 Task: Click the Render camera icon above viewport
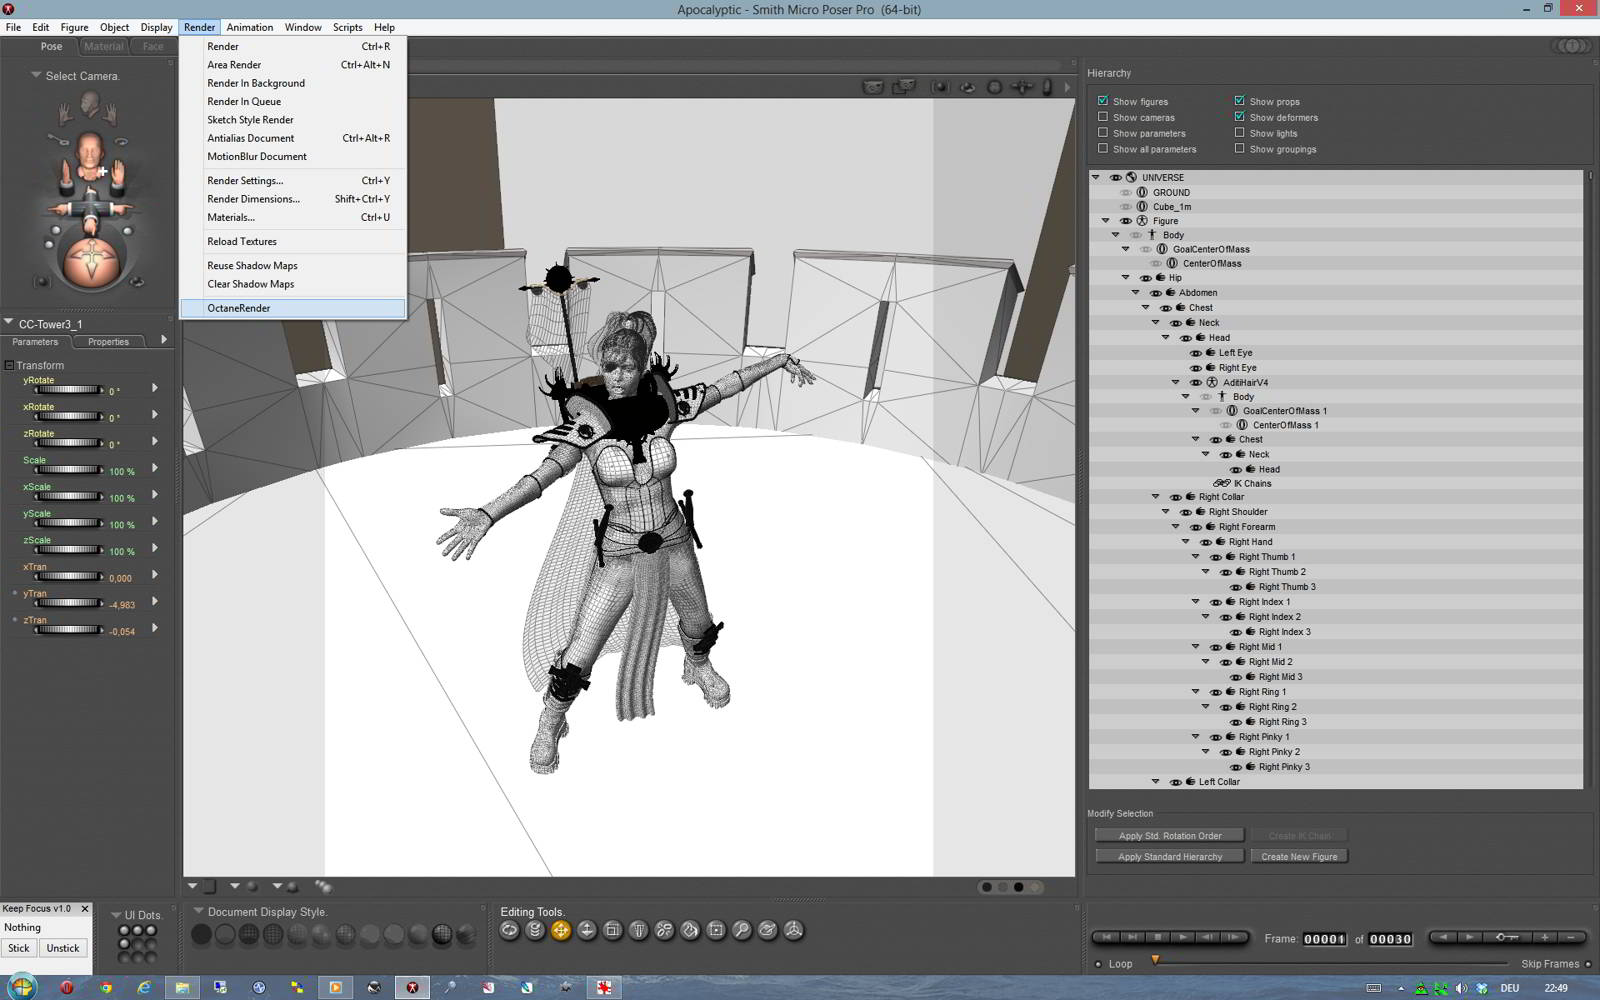[x=873, y=87]
